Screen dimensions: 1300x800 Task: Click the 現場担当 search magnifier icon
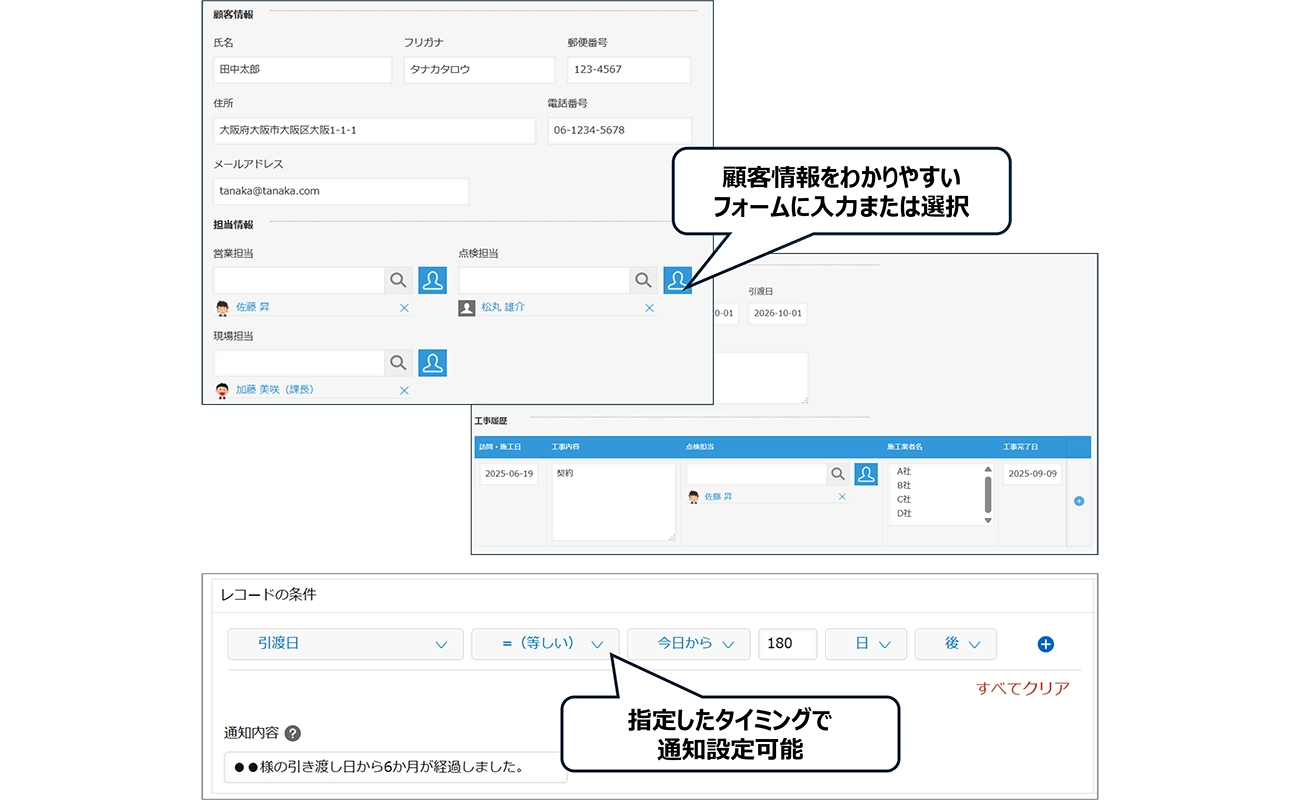398,363
